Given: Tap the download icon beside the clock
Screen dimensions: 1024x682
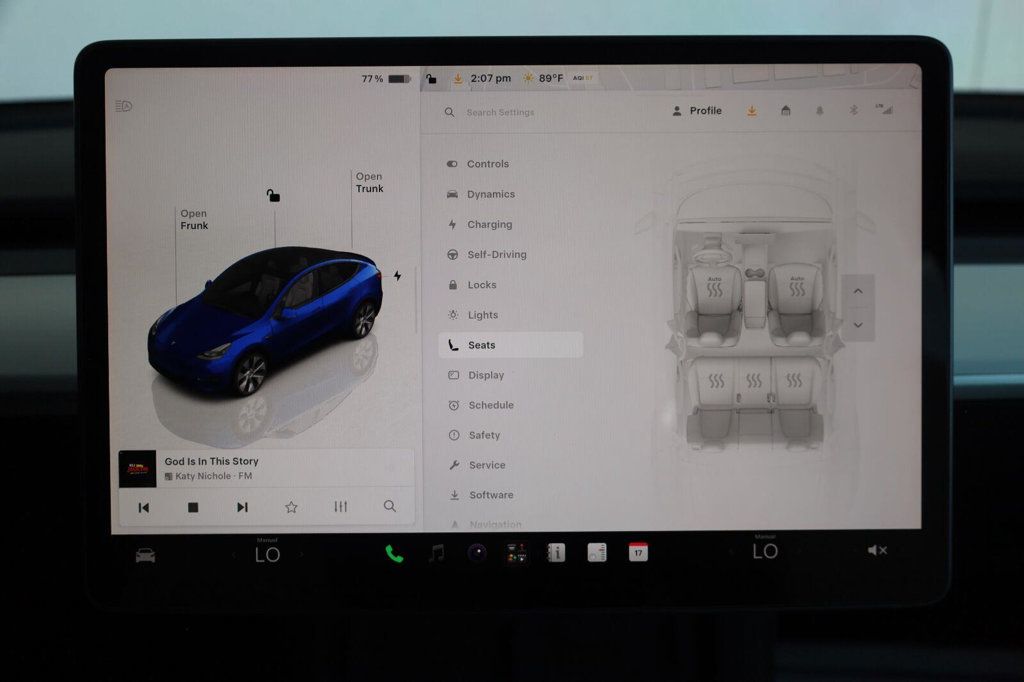Looking at the screenshot, I should (458, 79).
